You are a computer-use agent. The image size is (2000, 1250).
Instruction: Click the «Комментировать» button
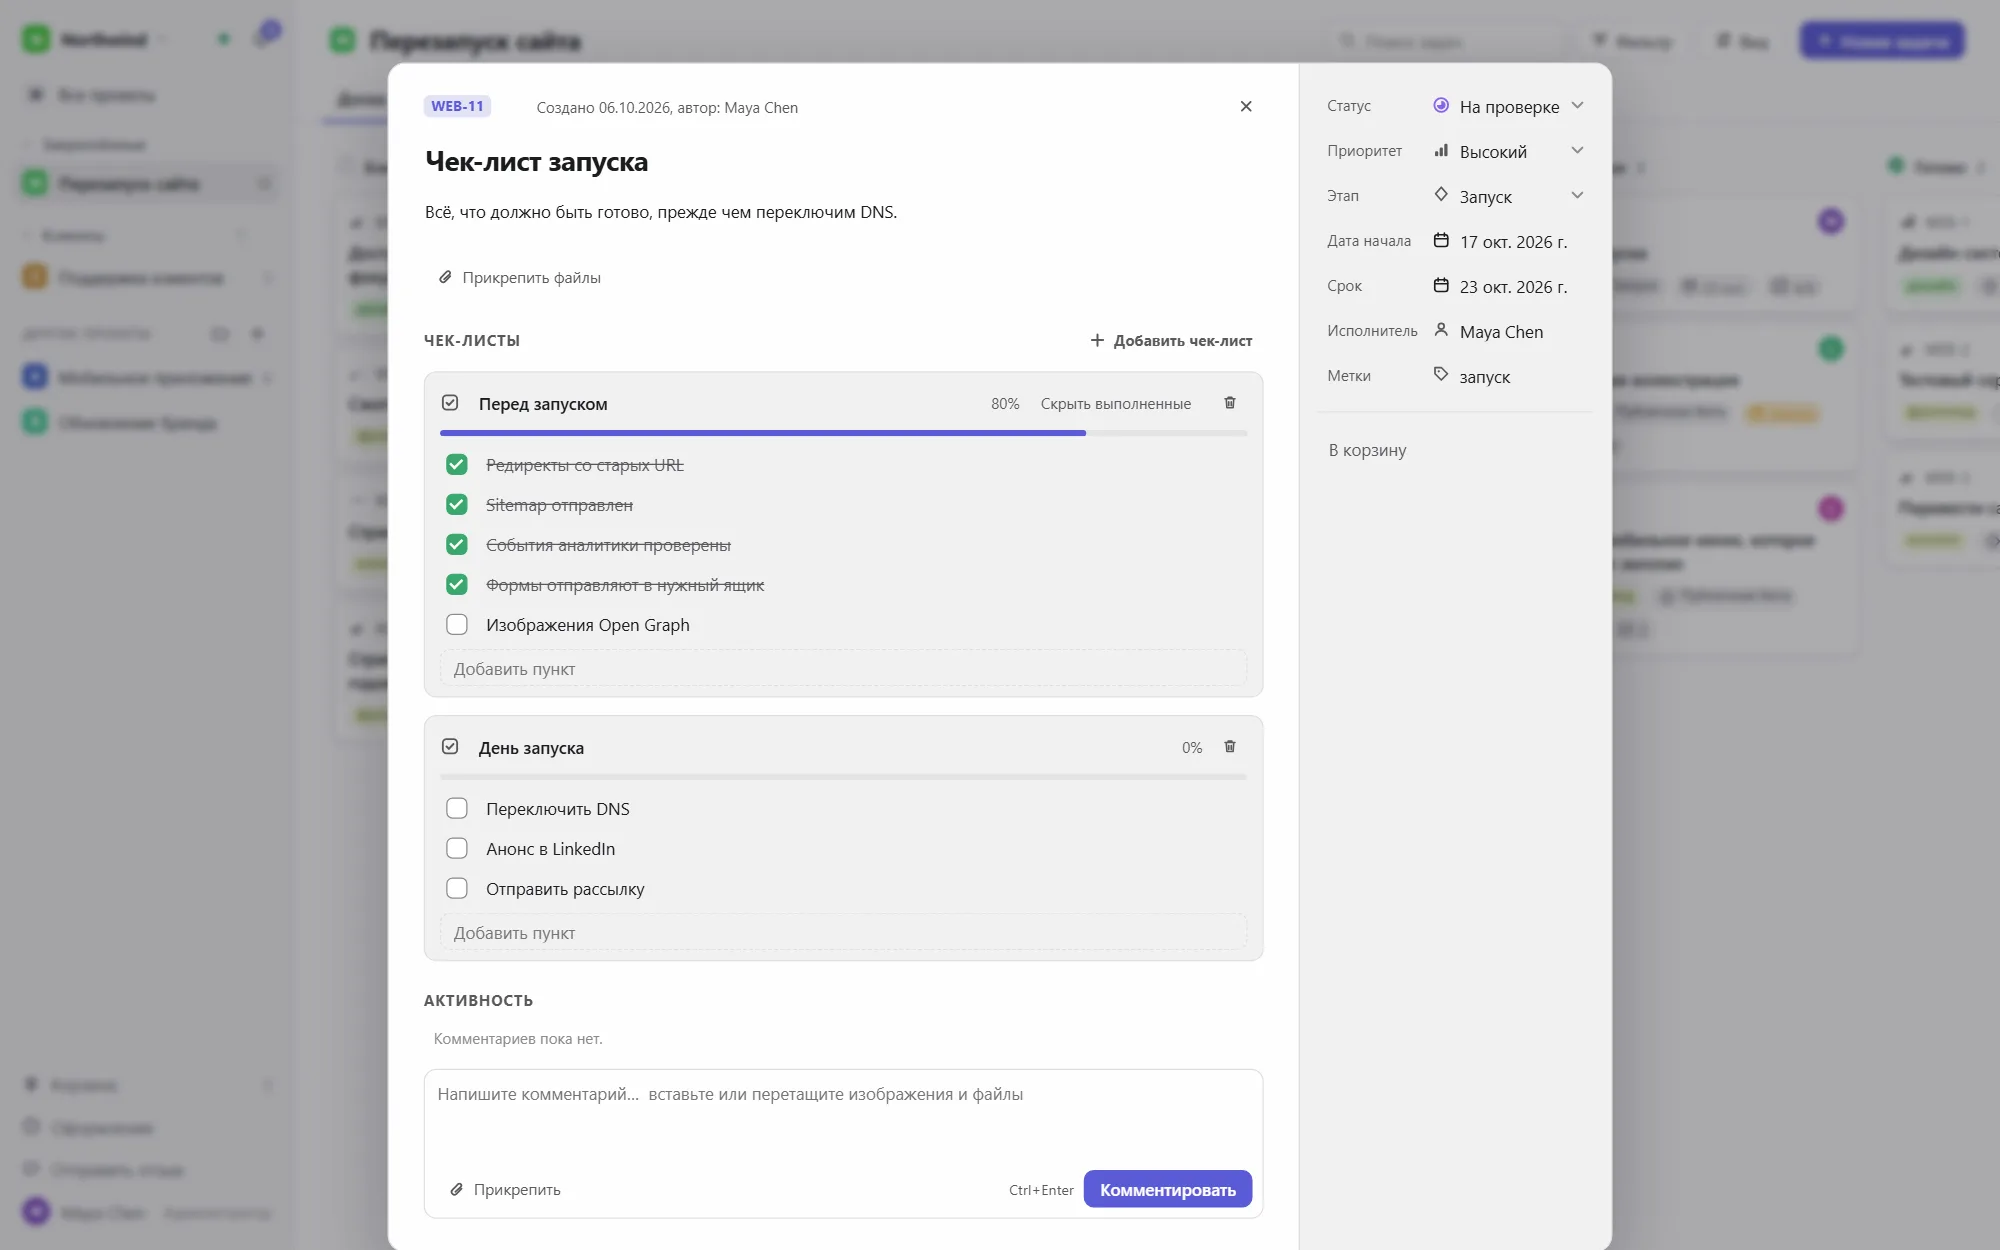pos(1168,1189)
